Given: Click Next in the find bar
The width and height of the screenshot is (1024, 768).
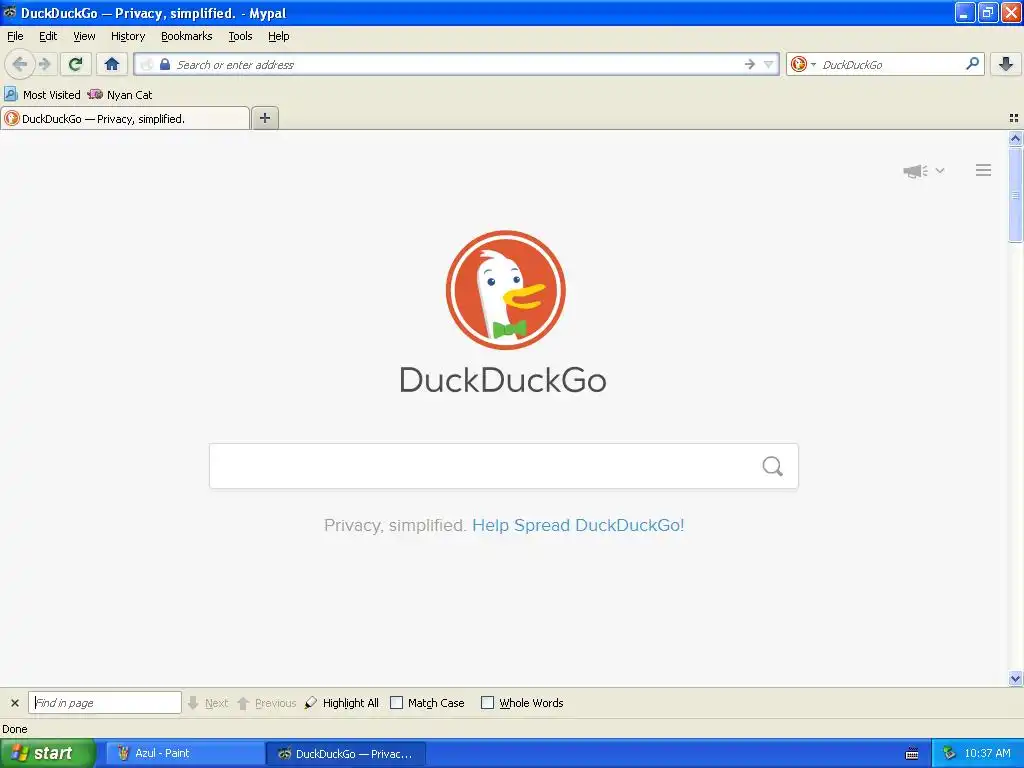Looking at the screenshot, I should [x=208, y=703].
